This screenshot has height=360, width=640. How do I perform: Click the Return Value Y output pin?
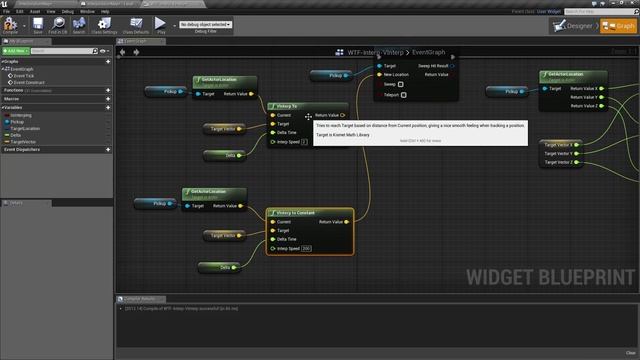coord(601,97)
